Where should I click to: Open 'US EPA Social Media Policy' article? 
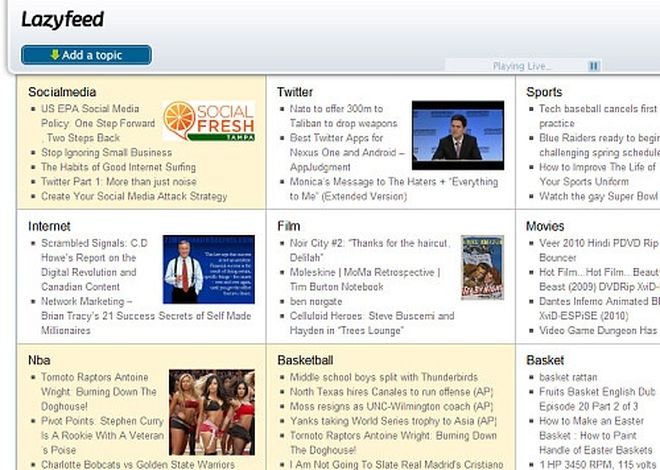tap(98, 123)
